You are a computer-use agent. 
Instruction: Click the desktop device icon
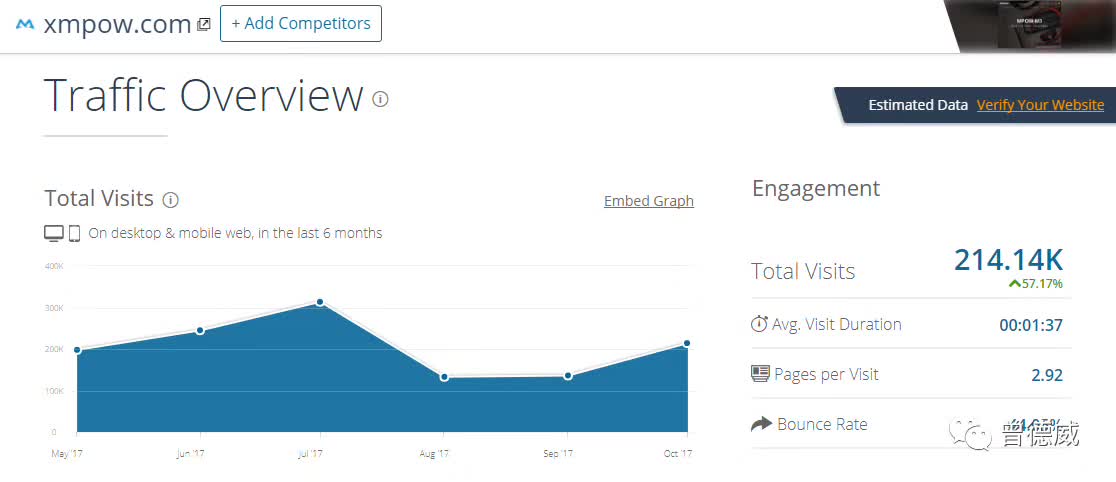[x=54, y=233]
